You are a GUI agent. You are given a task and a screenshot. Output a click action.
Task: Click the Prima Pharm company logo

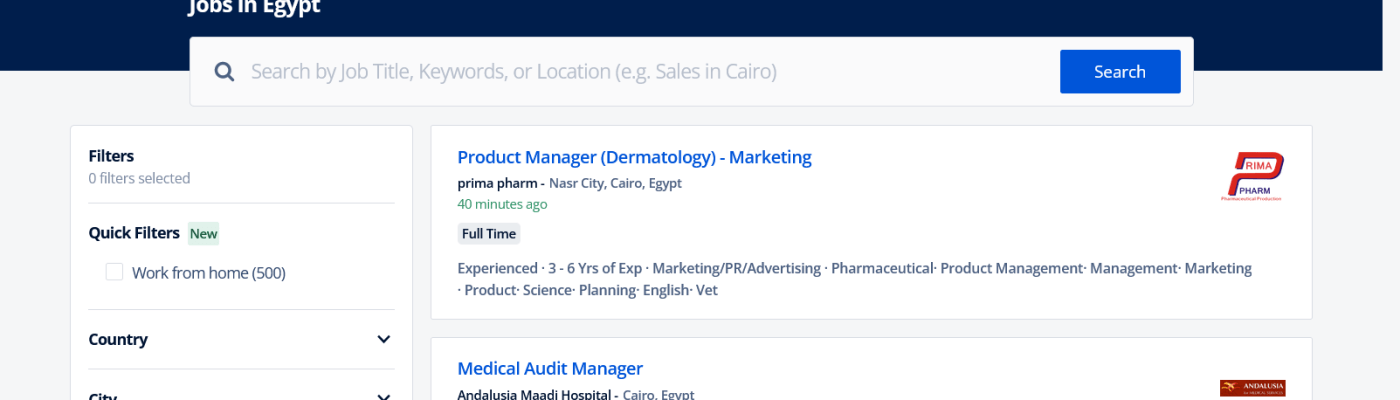coord(1254,177)
